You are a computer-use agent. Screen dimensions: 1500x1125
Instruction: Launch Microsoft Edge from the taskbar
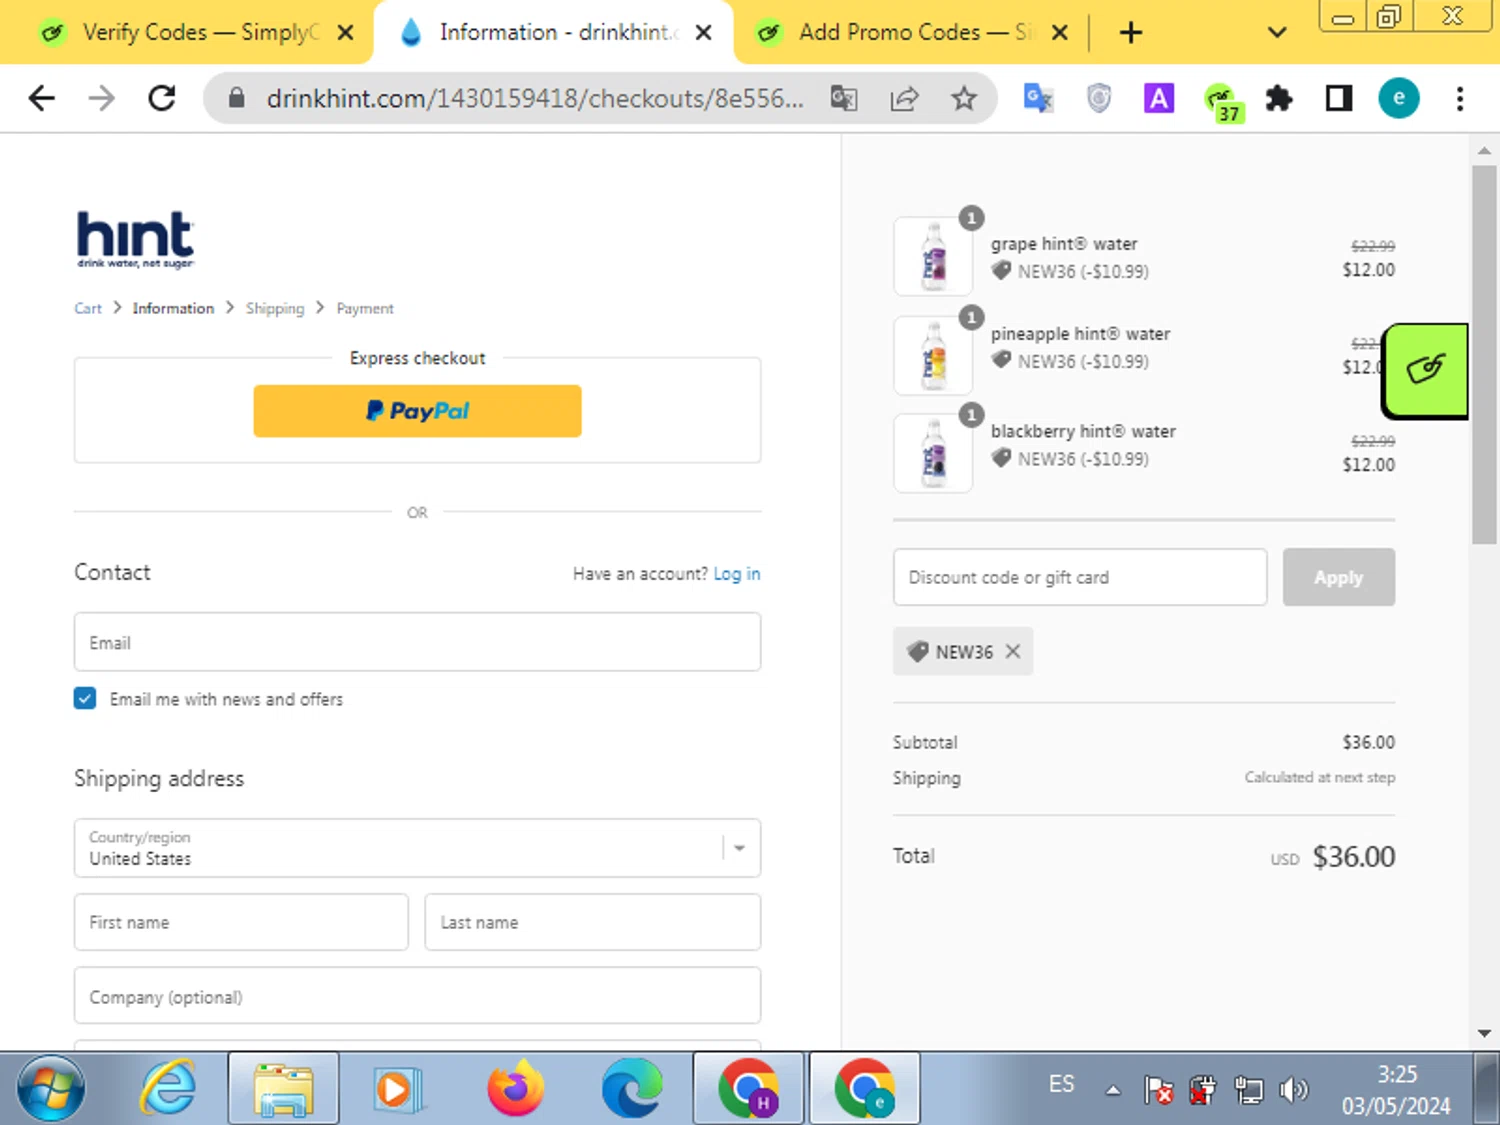(x=632, y=1088)
